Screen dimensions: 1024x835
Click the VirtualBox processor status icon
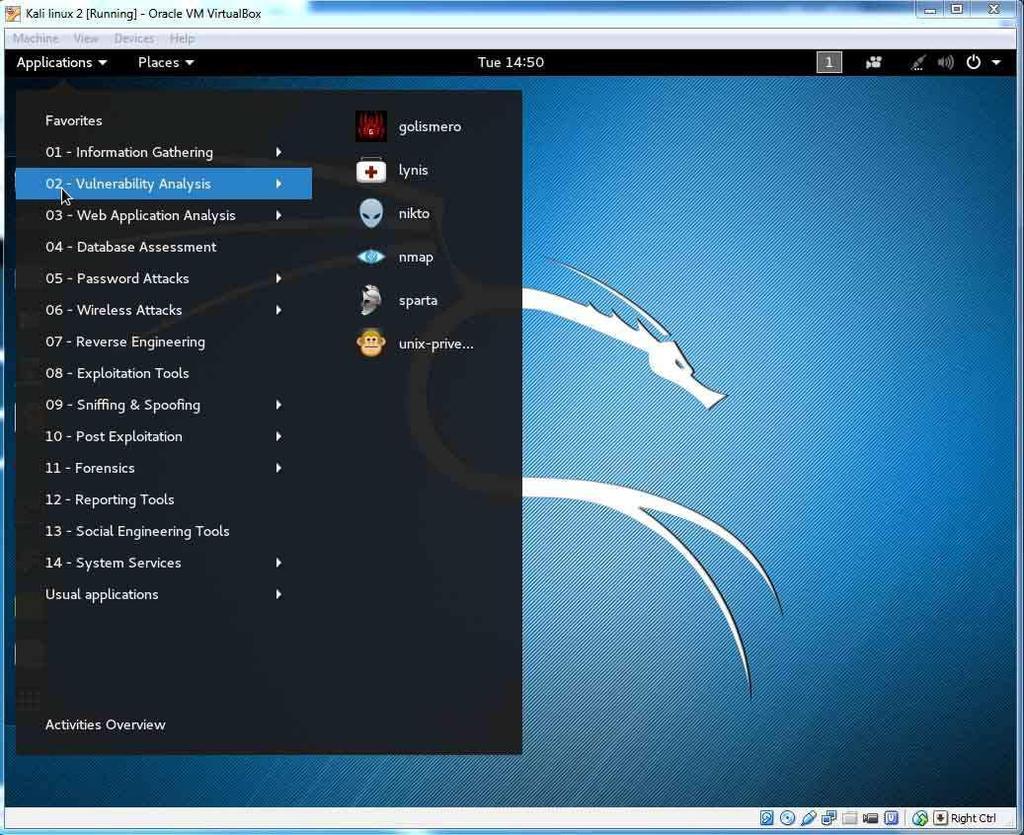(891, 817)
